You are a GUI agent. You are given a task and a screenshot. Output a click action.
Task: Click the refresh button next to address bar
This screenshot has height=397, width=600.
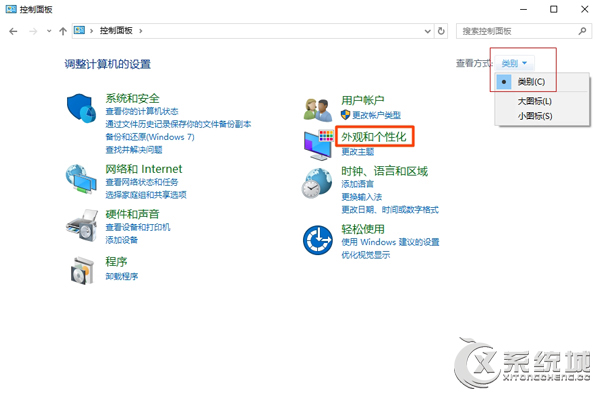(441, 31)
